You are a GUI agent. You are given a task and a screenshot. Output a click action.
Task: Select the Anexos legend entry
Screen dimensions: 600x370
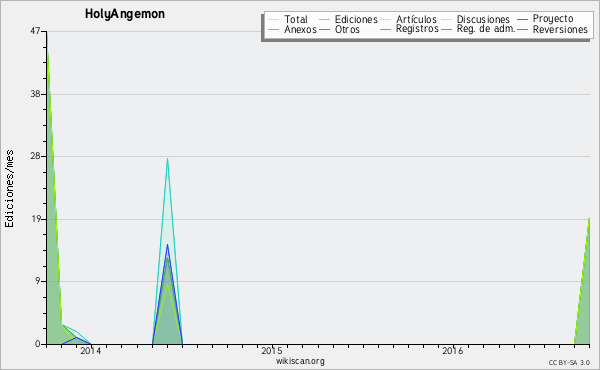[300, 29]
